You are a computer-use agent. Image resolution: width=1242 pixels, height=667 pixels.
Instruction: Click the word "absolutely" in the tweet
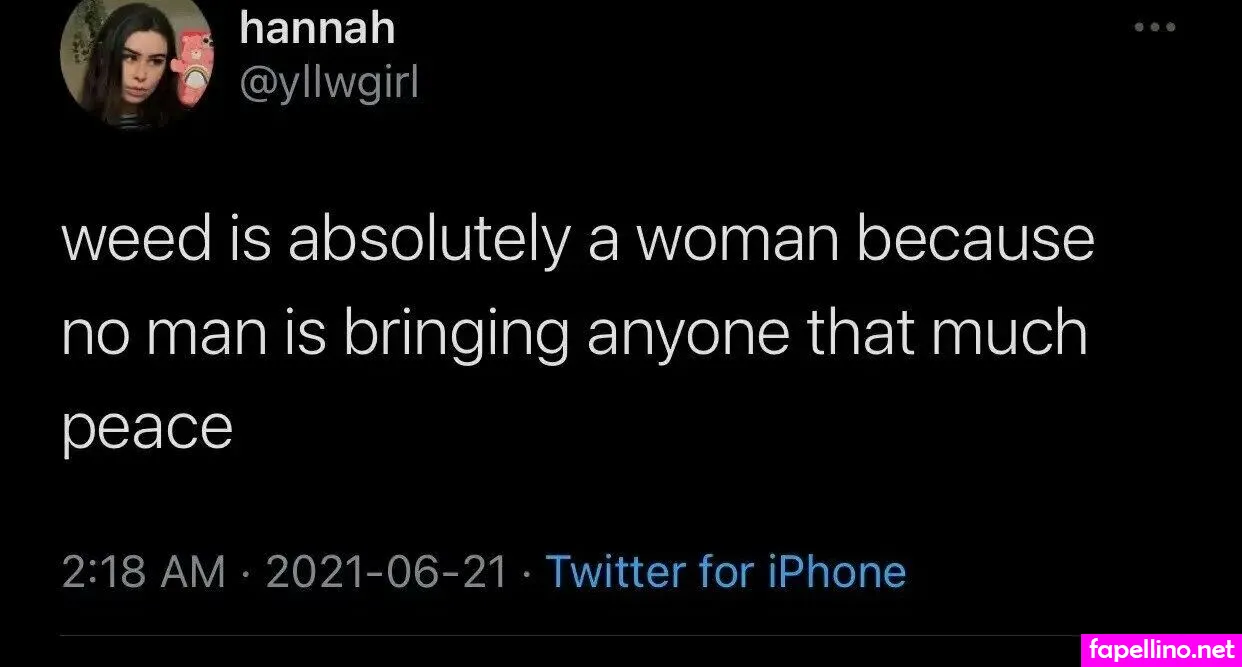tap(429, 241)
